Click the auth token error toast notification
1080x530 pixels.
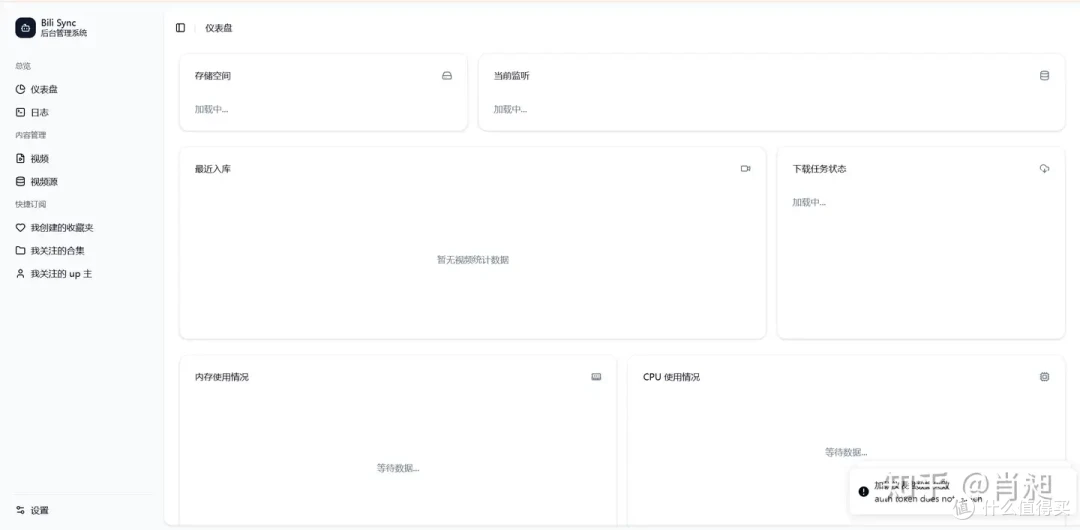tap(963, 491)
